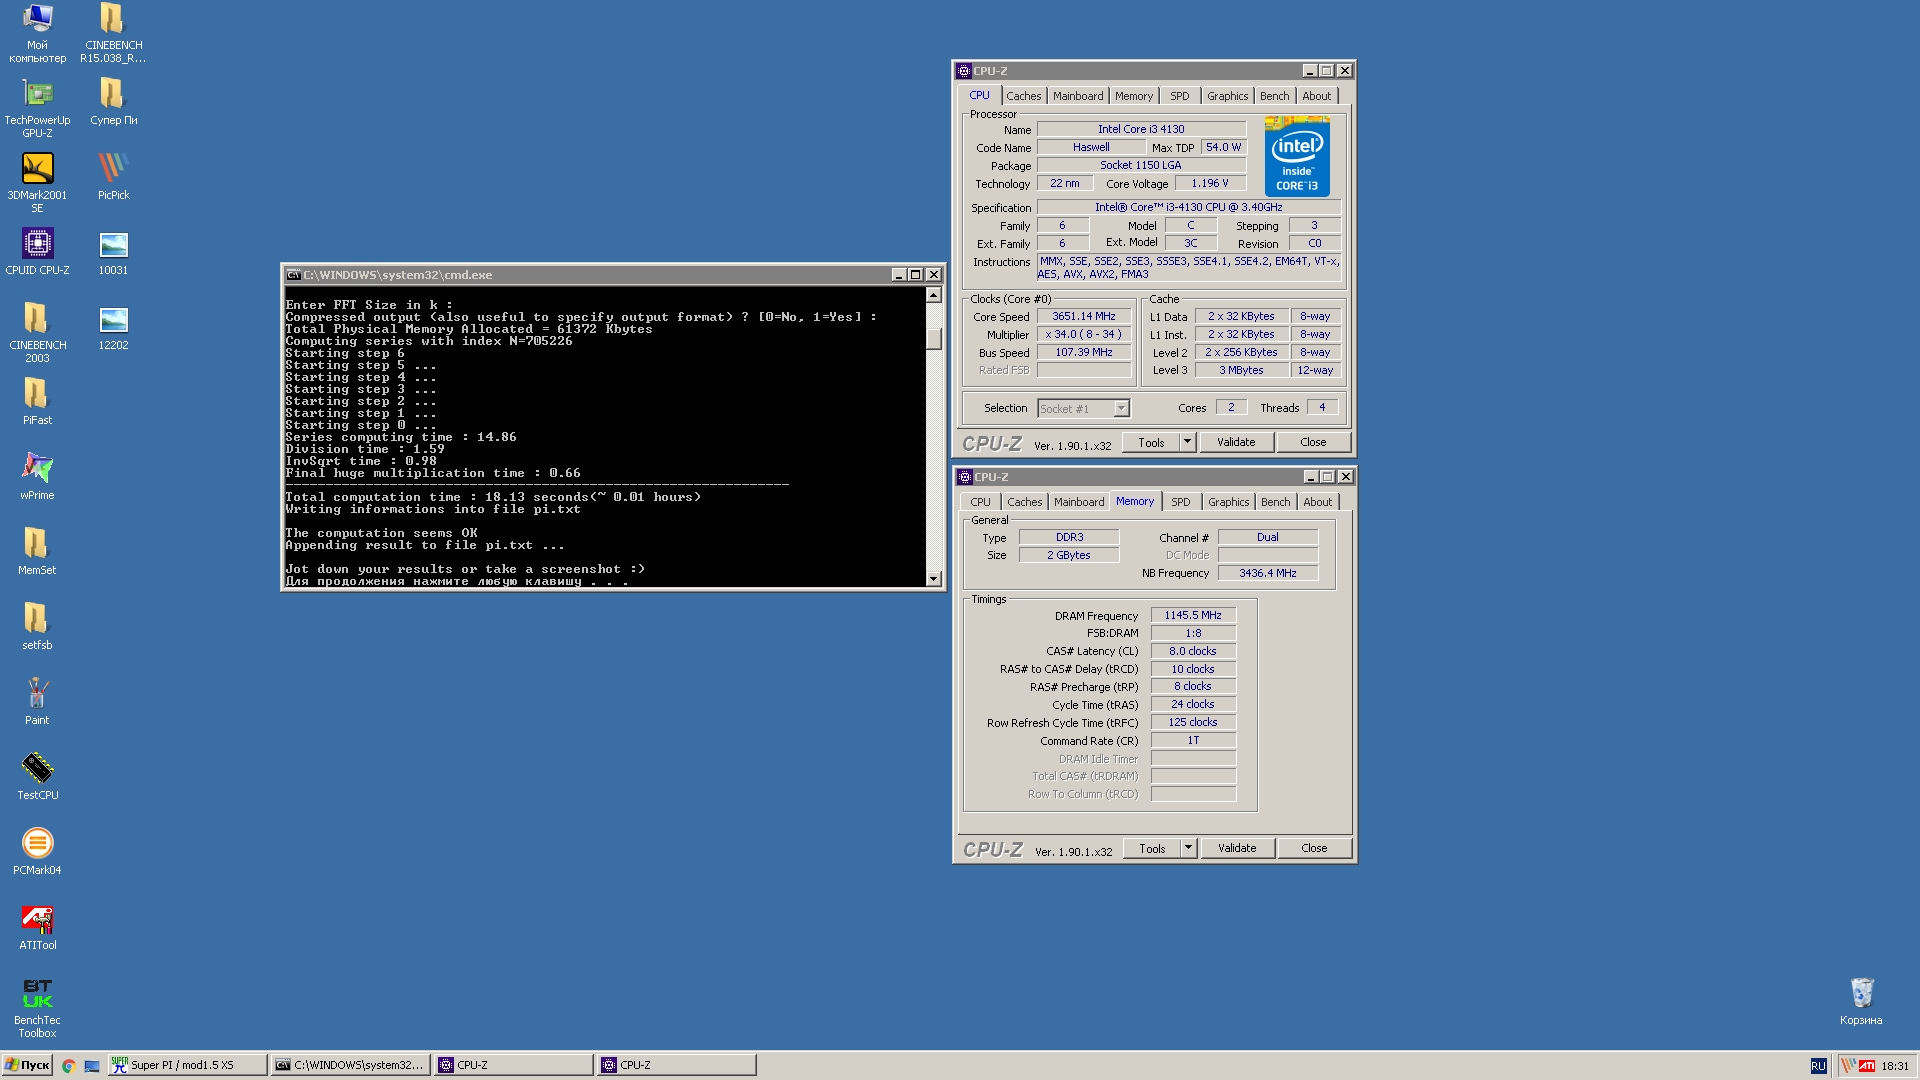Image resolution: width=1920 pixels, height=1080 pixels.
Task: Expand Tools dropdown arrow in top CPU-Z window
Action: coord(1188,442)
